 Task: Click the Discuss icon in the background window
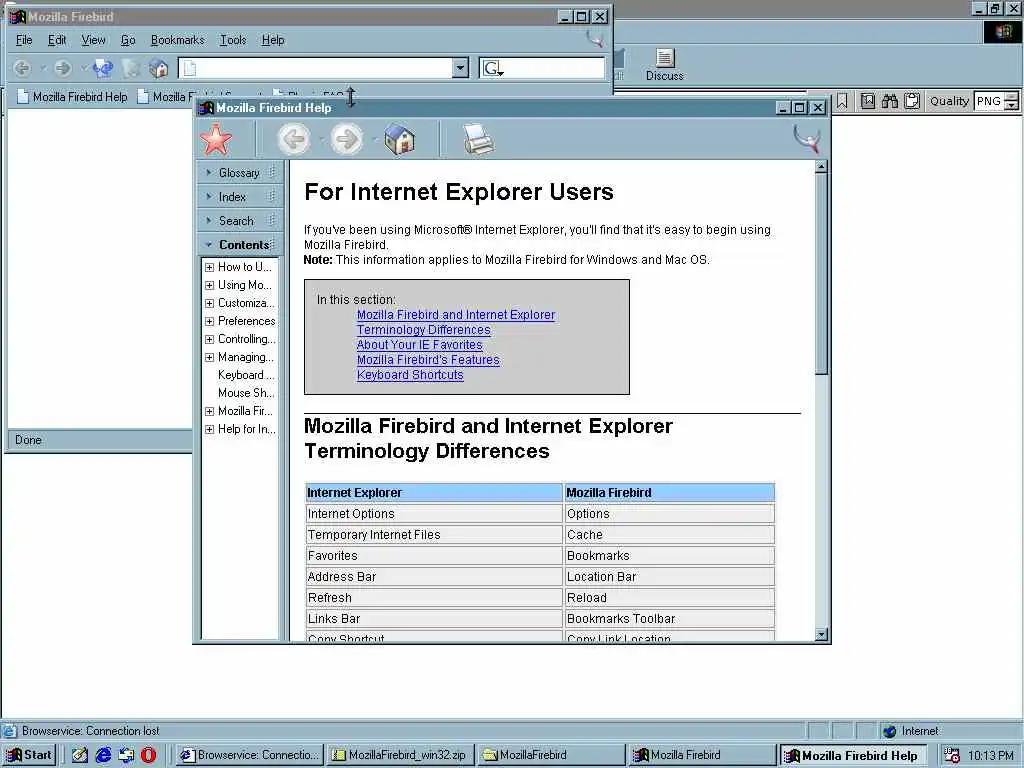[x=665, y=65]
